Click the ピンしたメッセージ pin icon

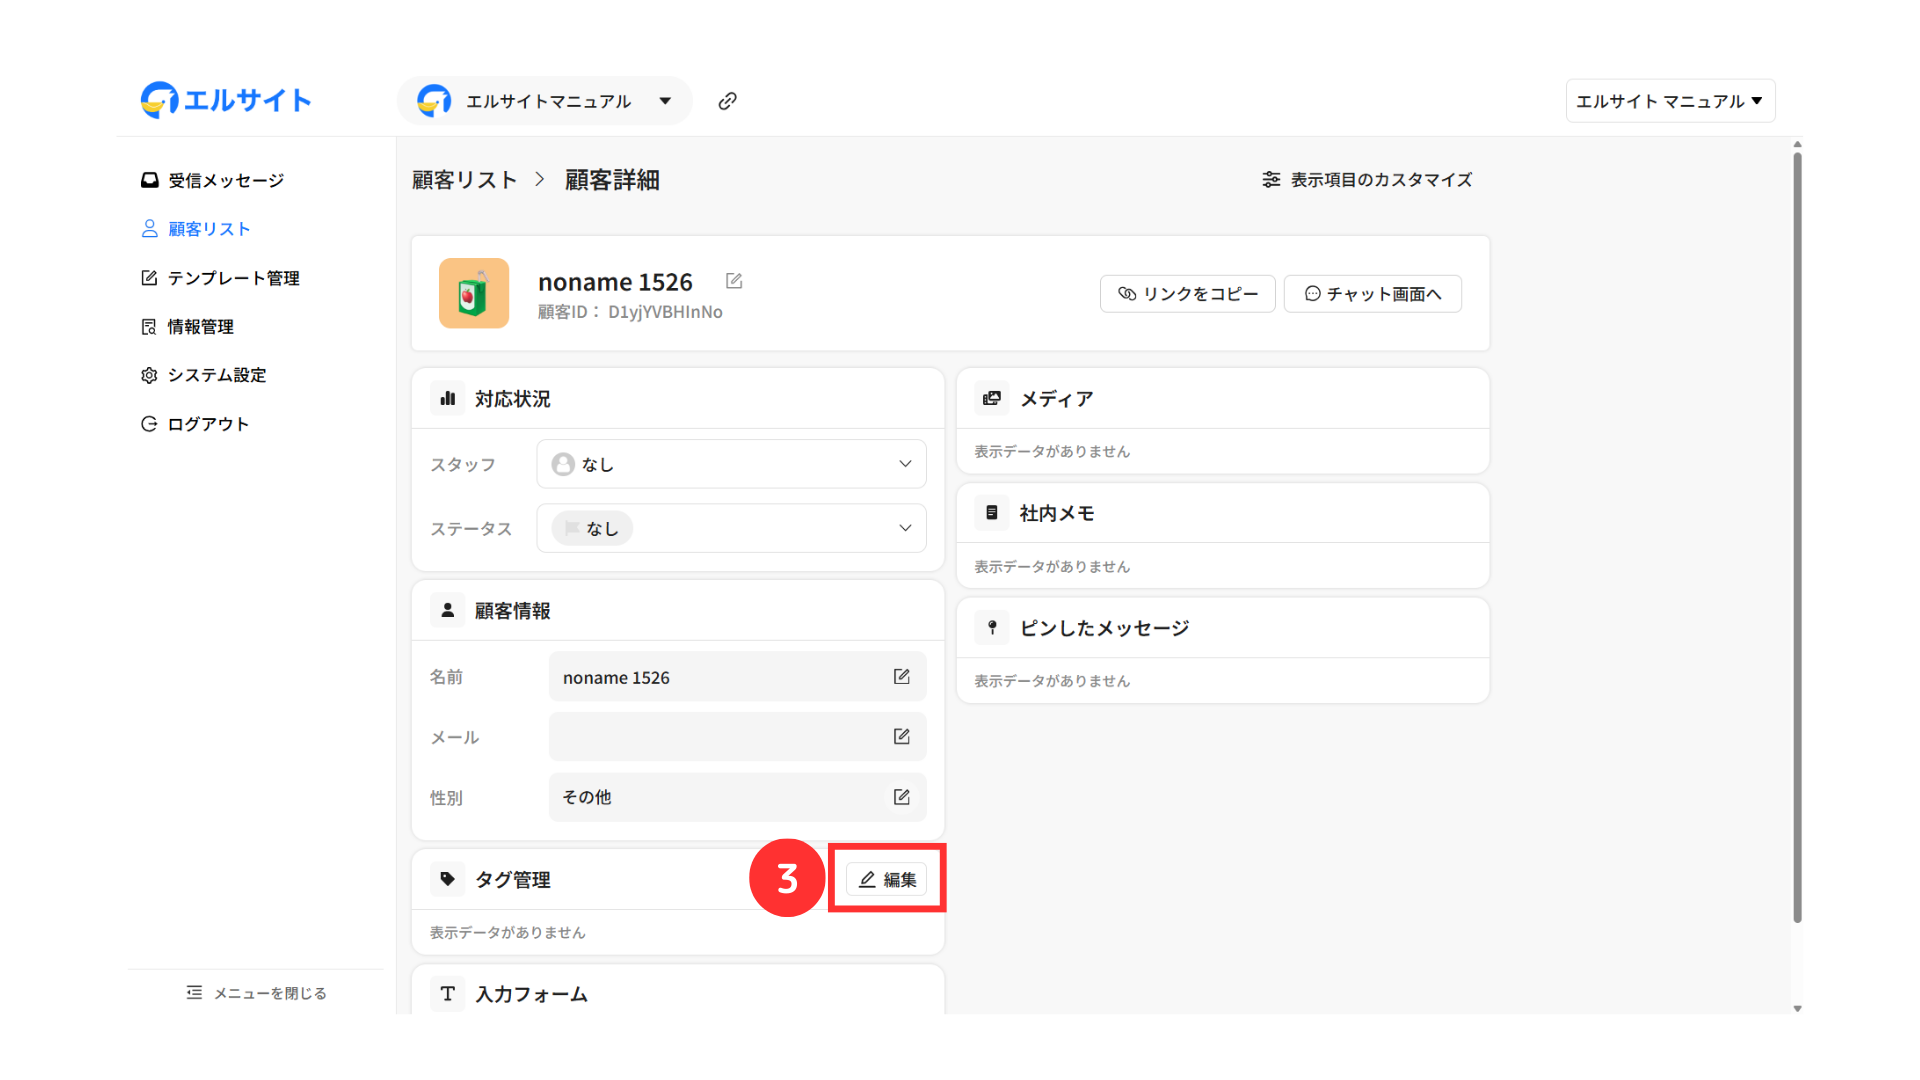pos(992,627)
